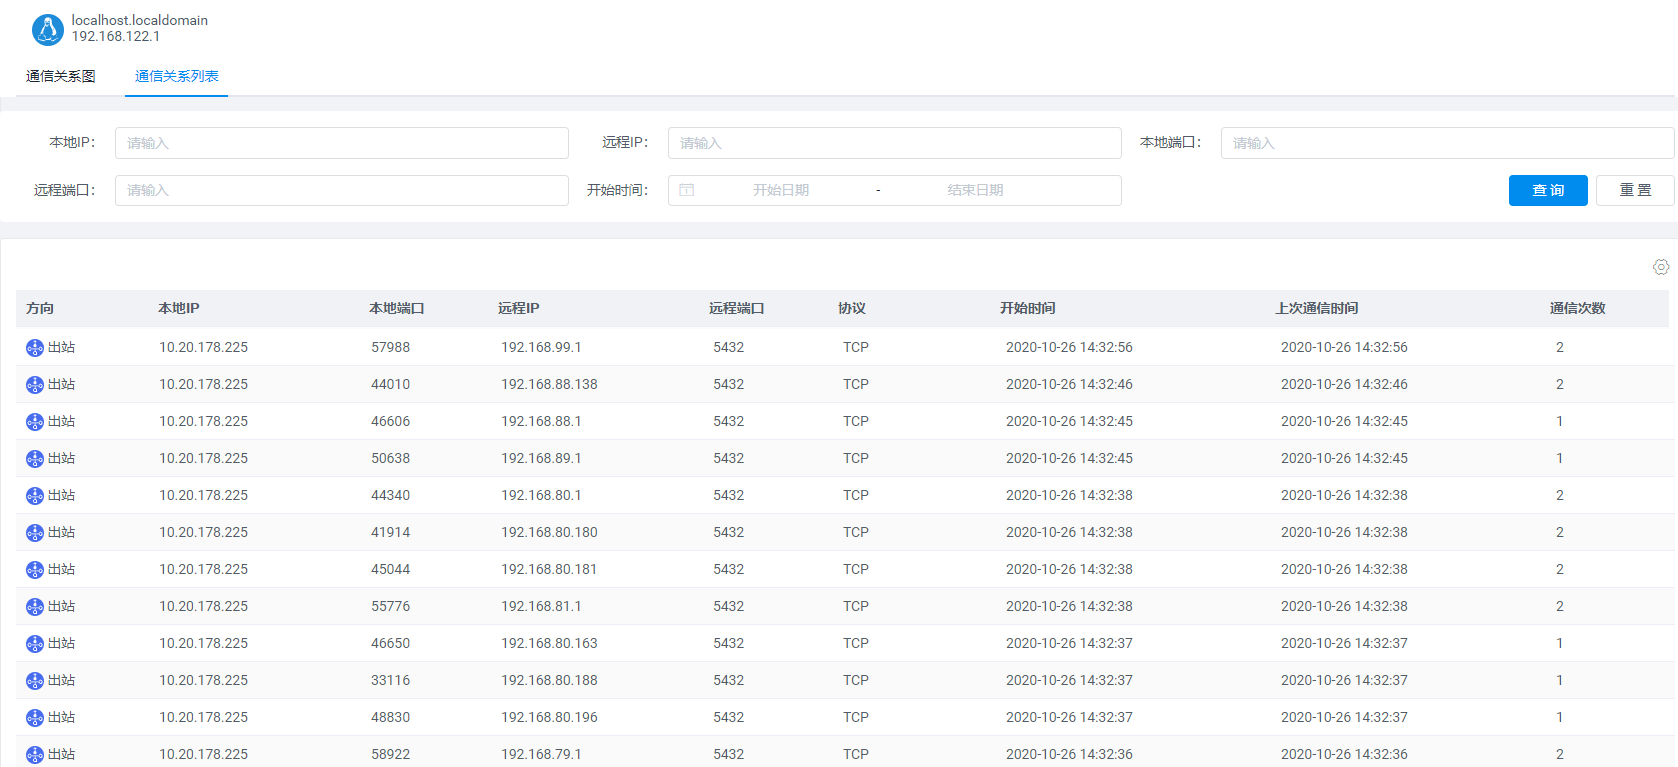Select remote IP 192.168.89.1 cell
The image size is (1678, 767).
point(541,458)
